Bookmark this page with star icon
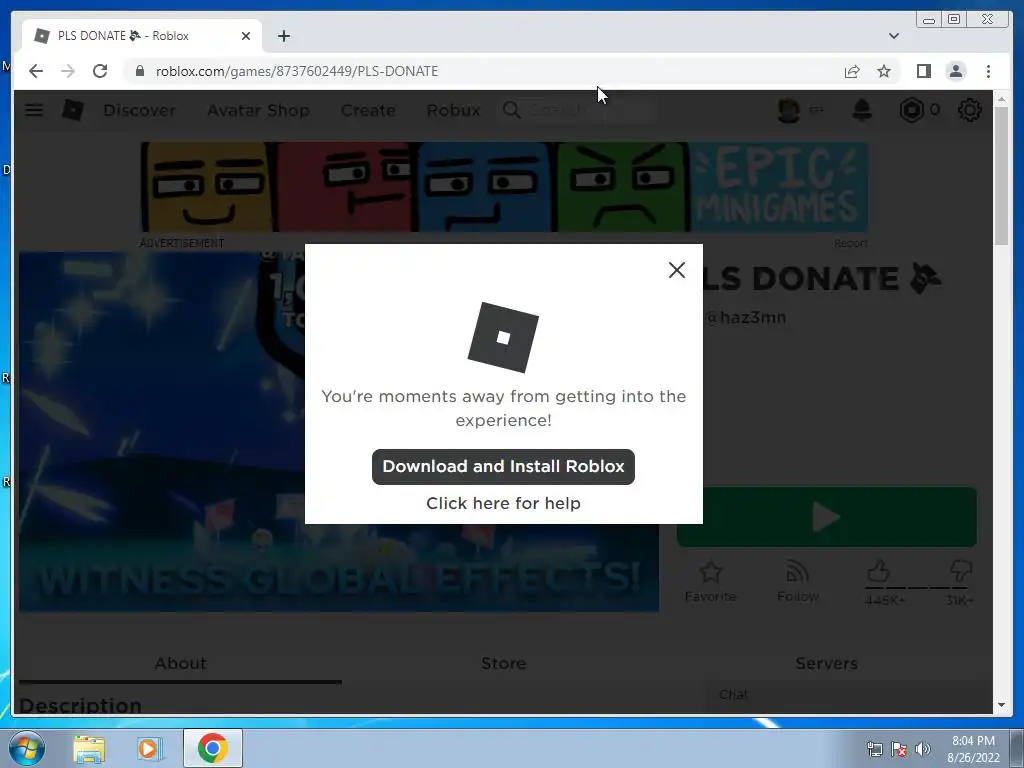The image size is (1024, 768). (x=884, y=71)
